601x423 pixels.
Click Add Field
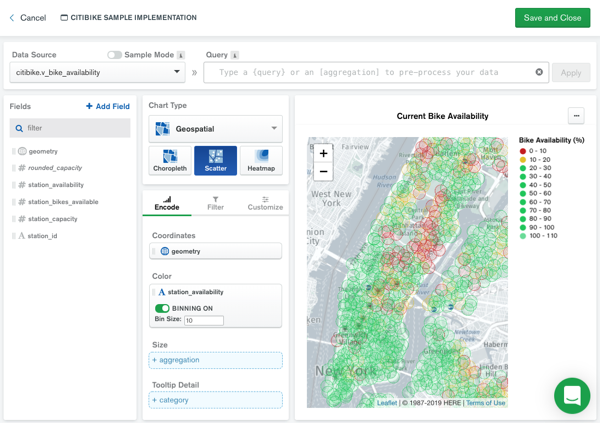point(108,106)
